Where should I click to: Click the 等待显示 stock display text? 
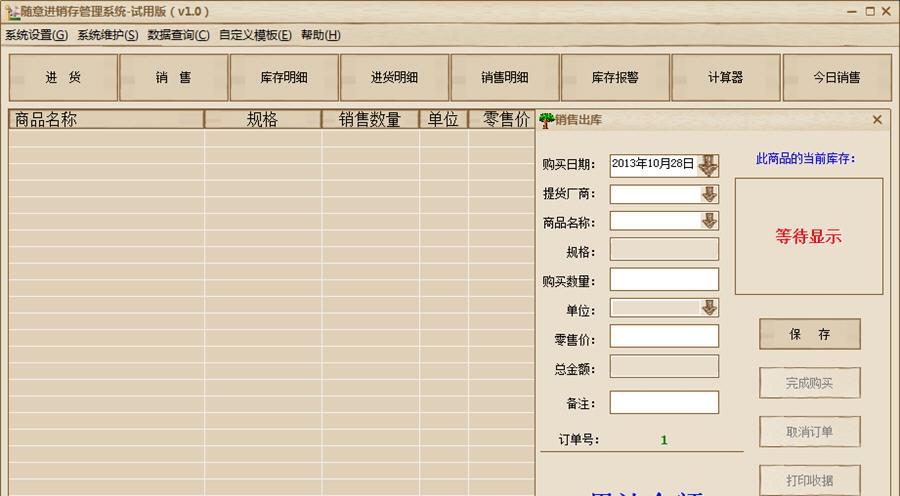coord(808,236)
